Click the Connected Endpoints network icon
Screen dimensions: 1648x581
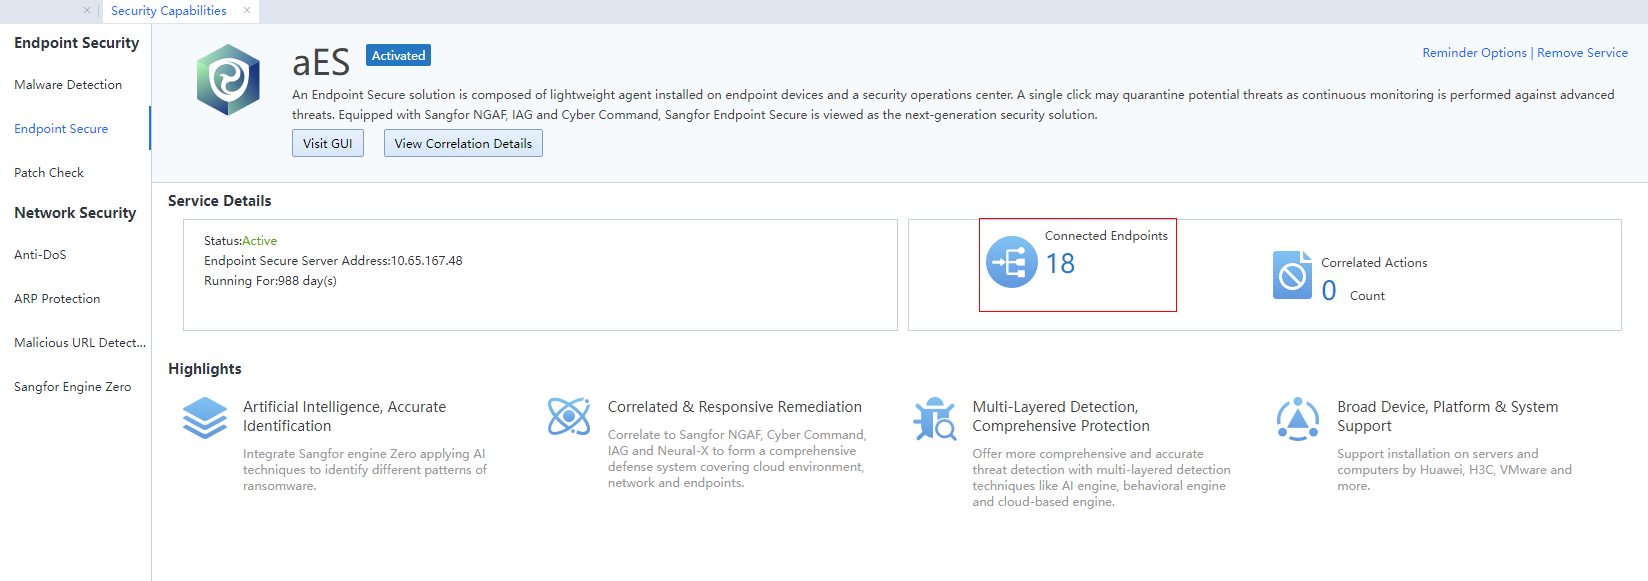tap(1012, 262)
